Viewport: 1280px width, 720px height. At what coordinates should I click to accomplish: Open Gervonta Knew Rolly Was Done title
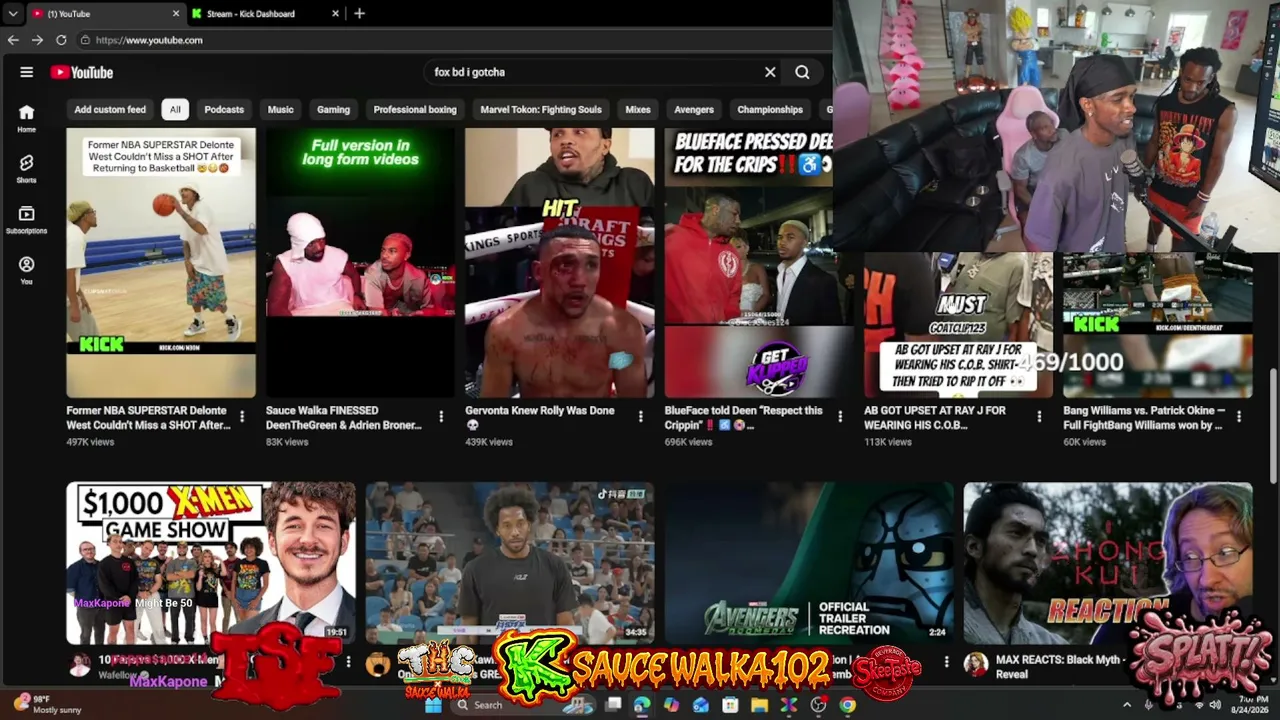[540, 417]
